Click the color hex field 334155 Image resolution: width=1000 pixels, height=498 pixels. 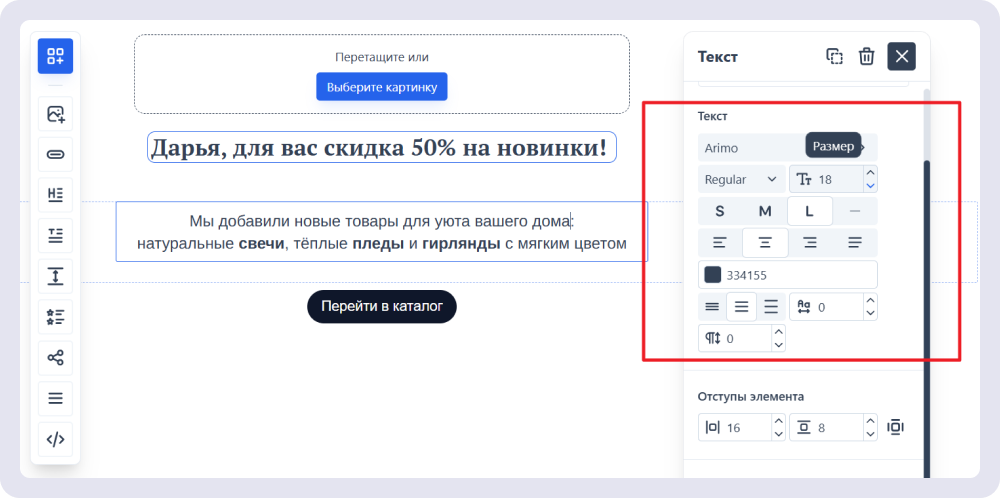click(x=788, y=275)
